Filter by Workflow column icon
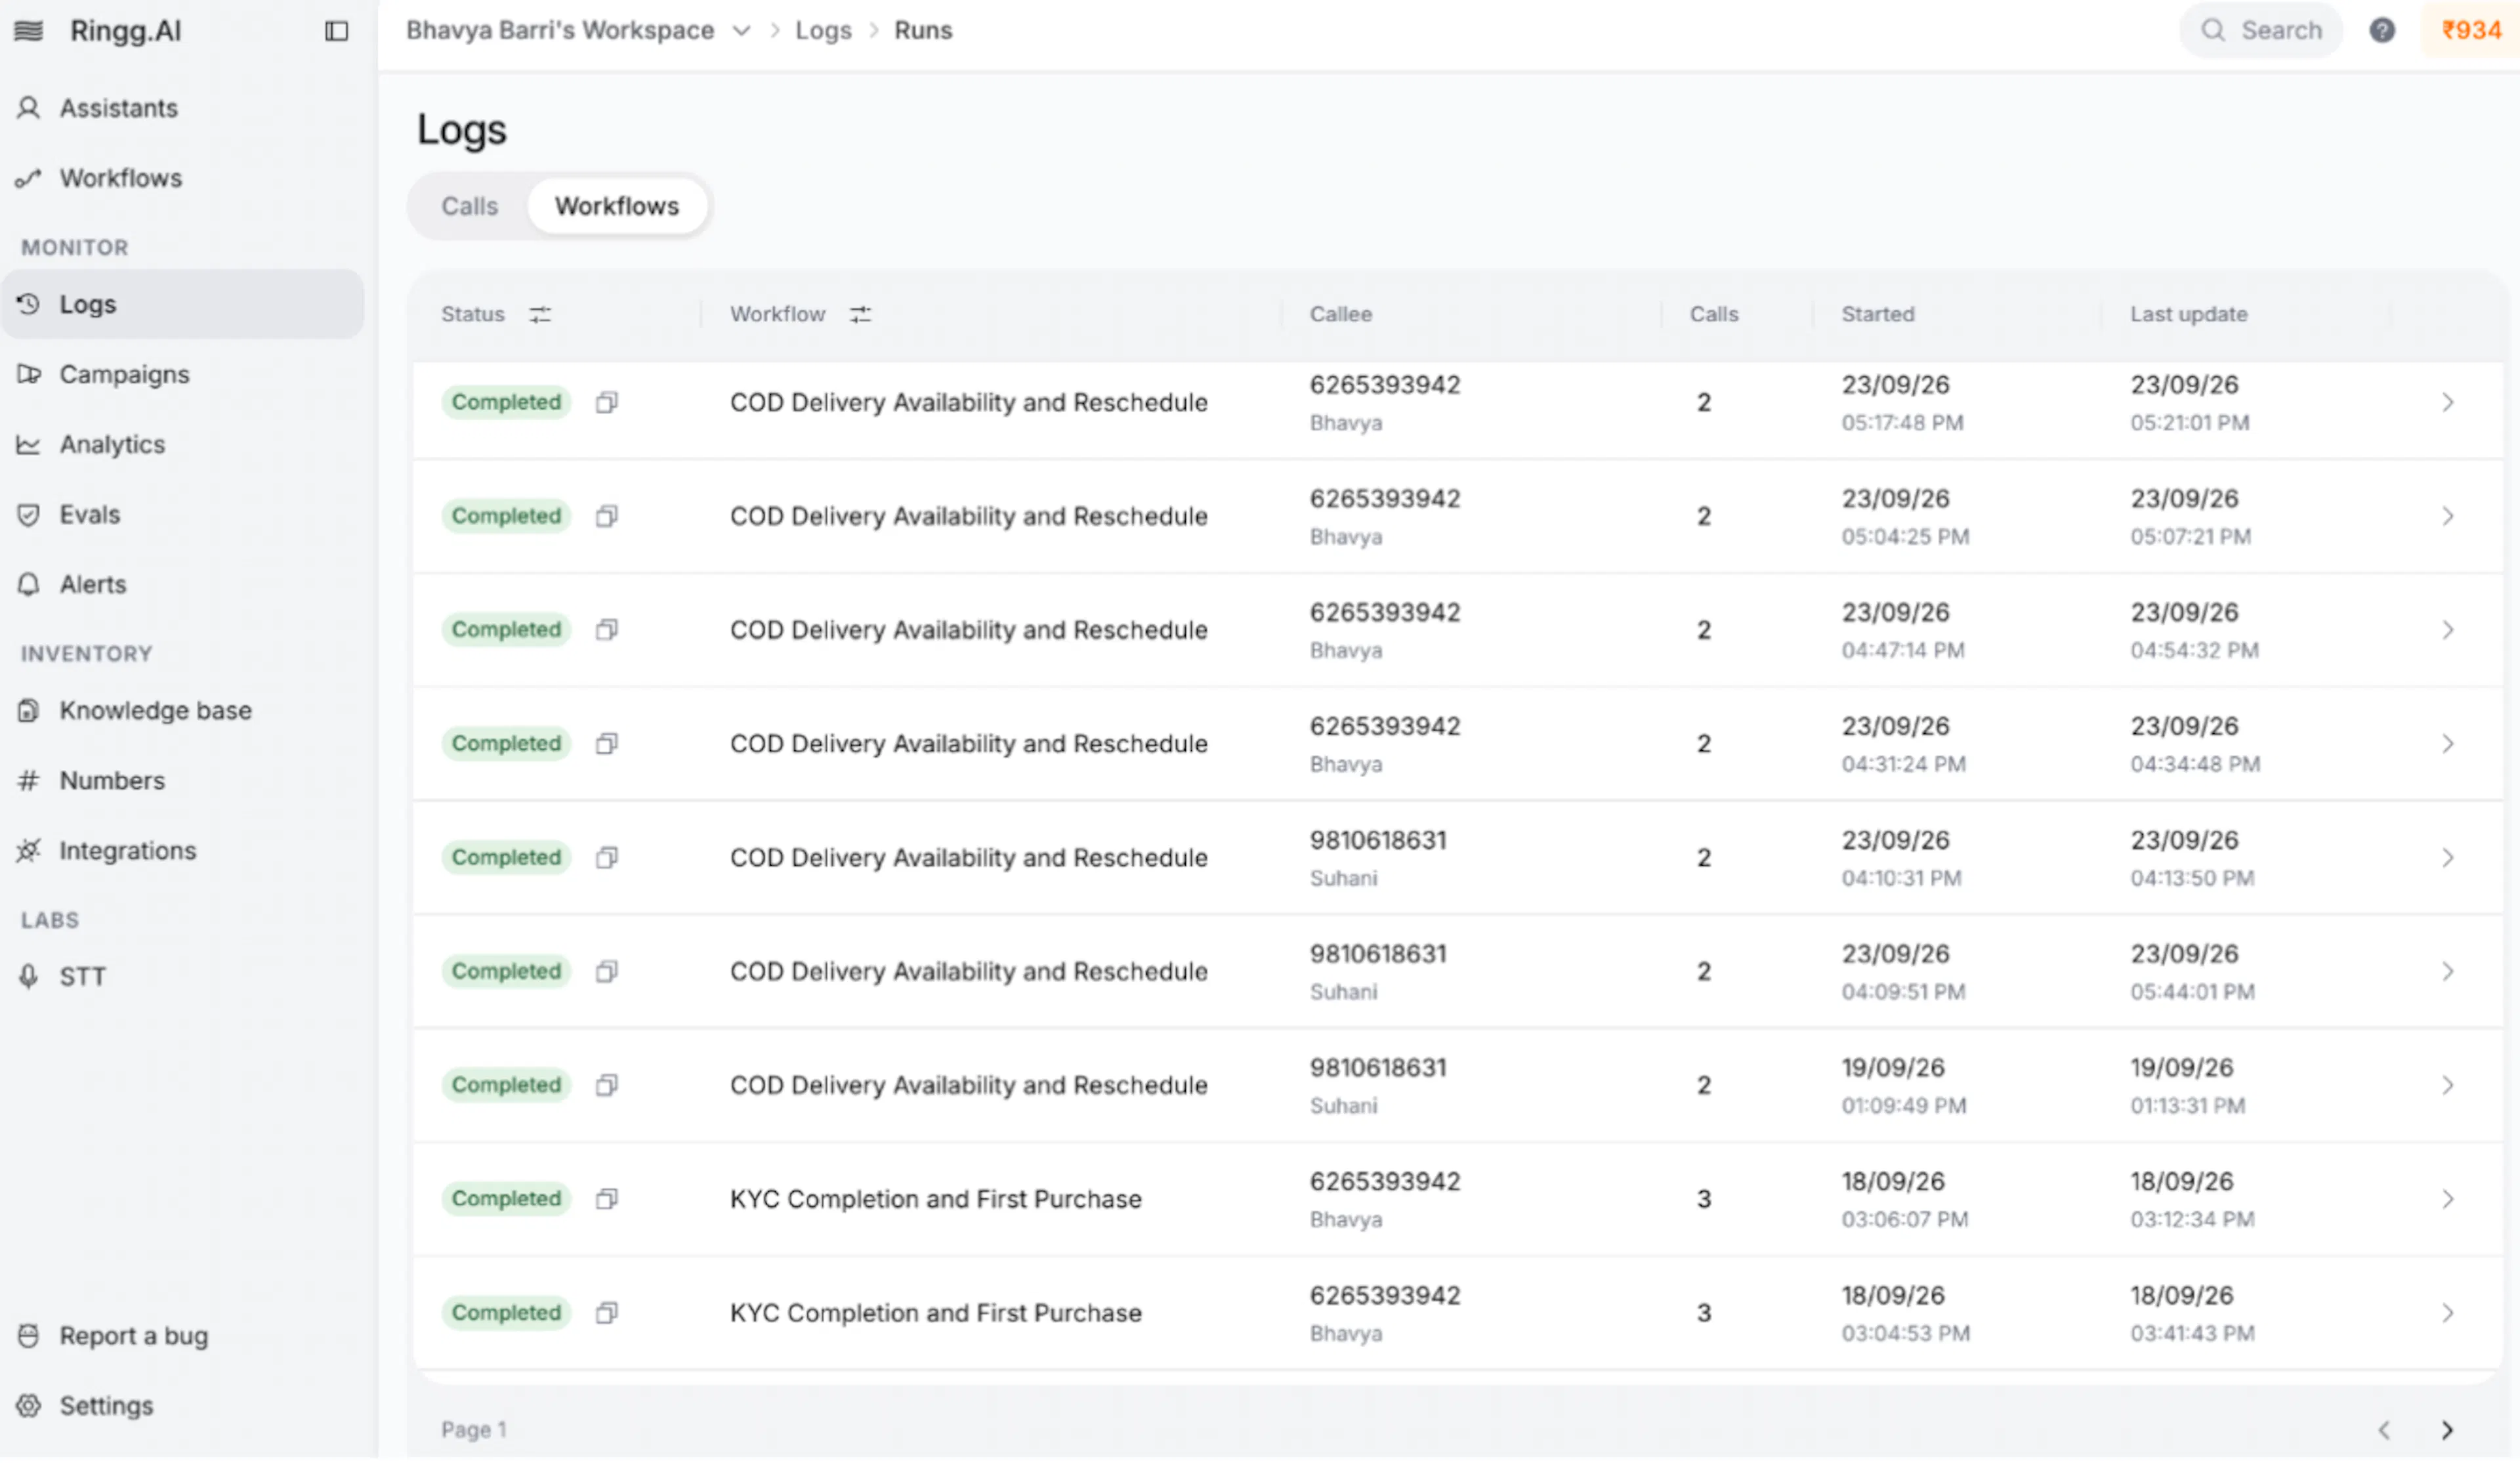2520x1463 pixels. pos(860,315)
